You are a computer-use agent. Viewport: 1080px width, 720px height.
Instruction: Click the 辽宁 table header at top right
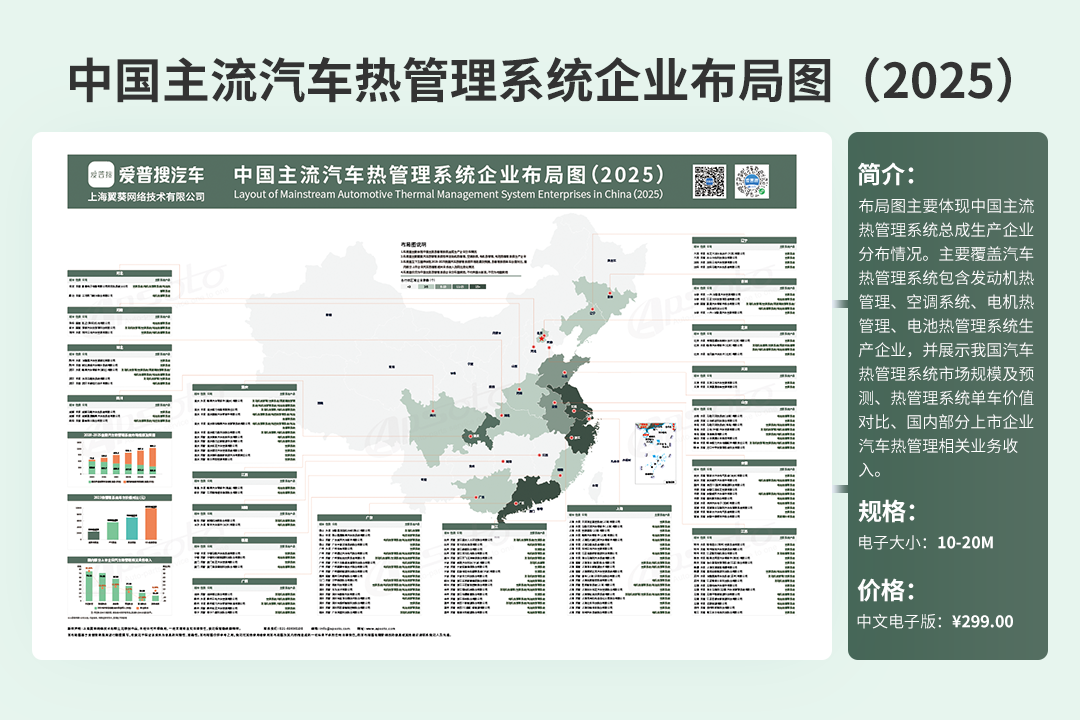pos(743,241)
